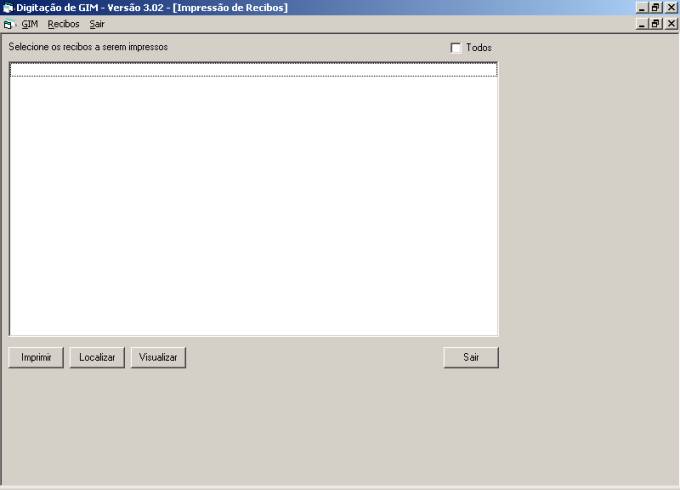Minimize the Impressão de Recibos child window

point(642,24)
